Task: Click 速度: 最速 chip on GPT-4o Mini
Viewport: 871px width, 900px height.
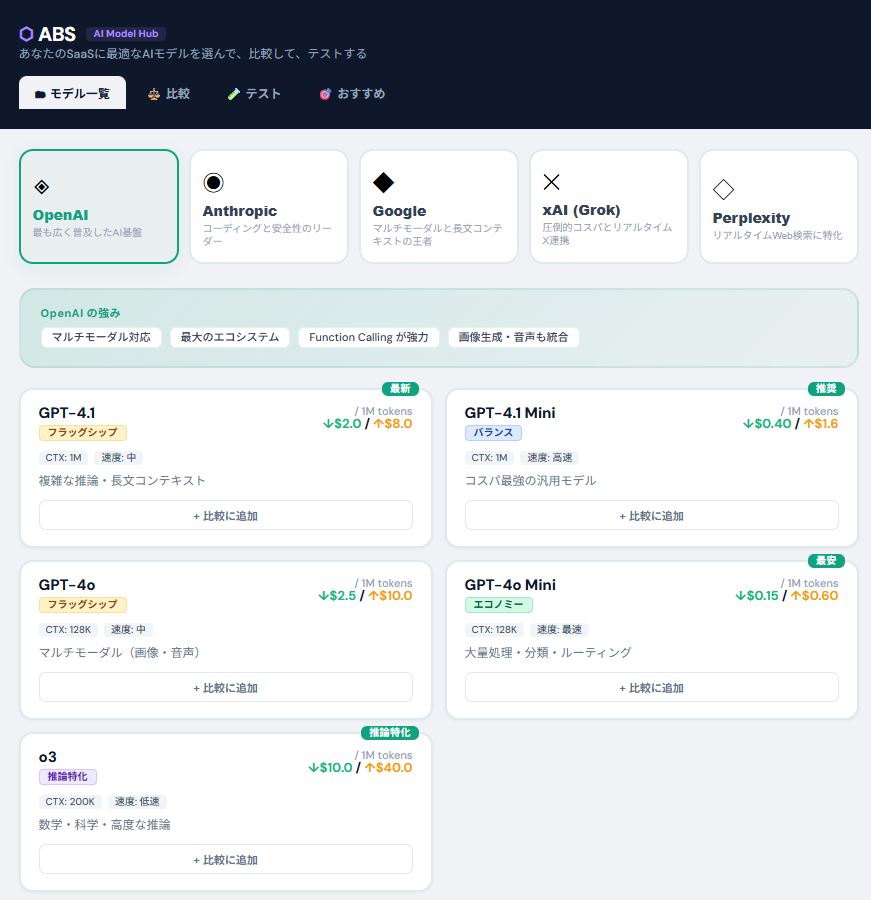Action: click(559, 630)
